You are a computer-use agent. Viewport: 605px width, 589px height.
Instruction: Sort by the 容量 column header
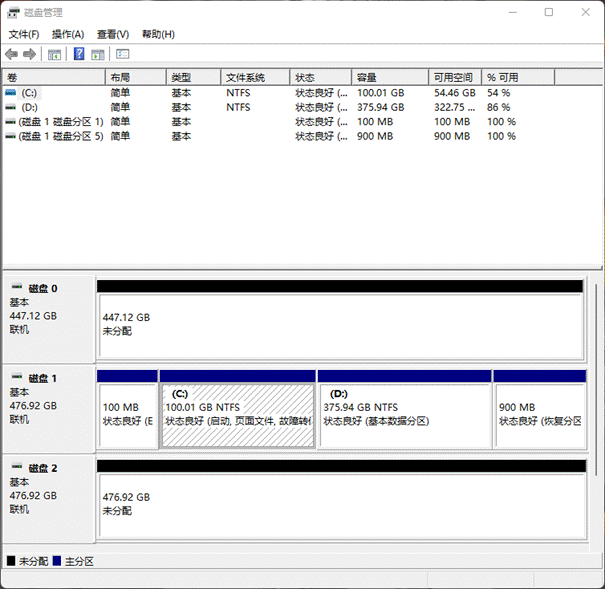367,77
